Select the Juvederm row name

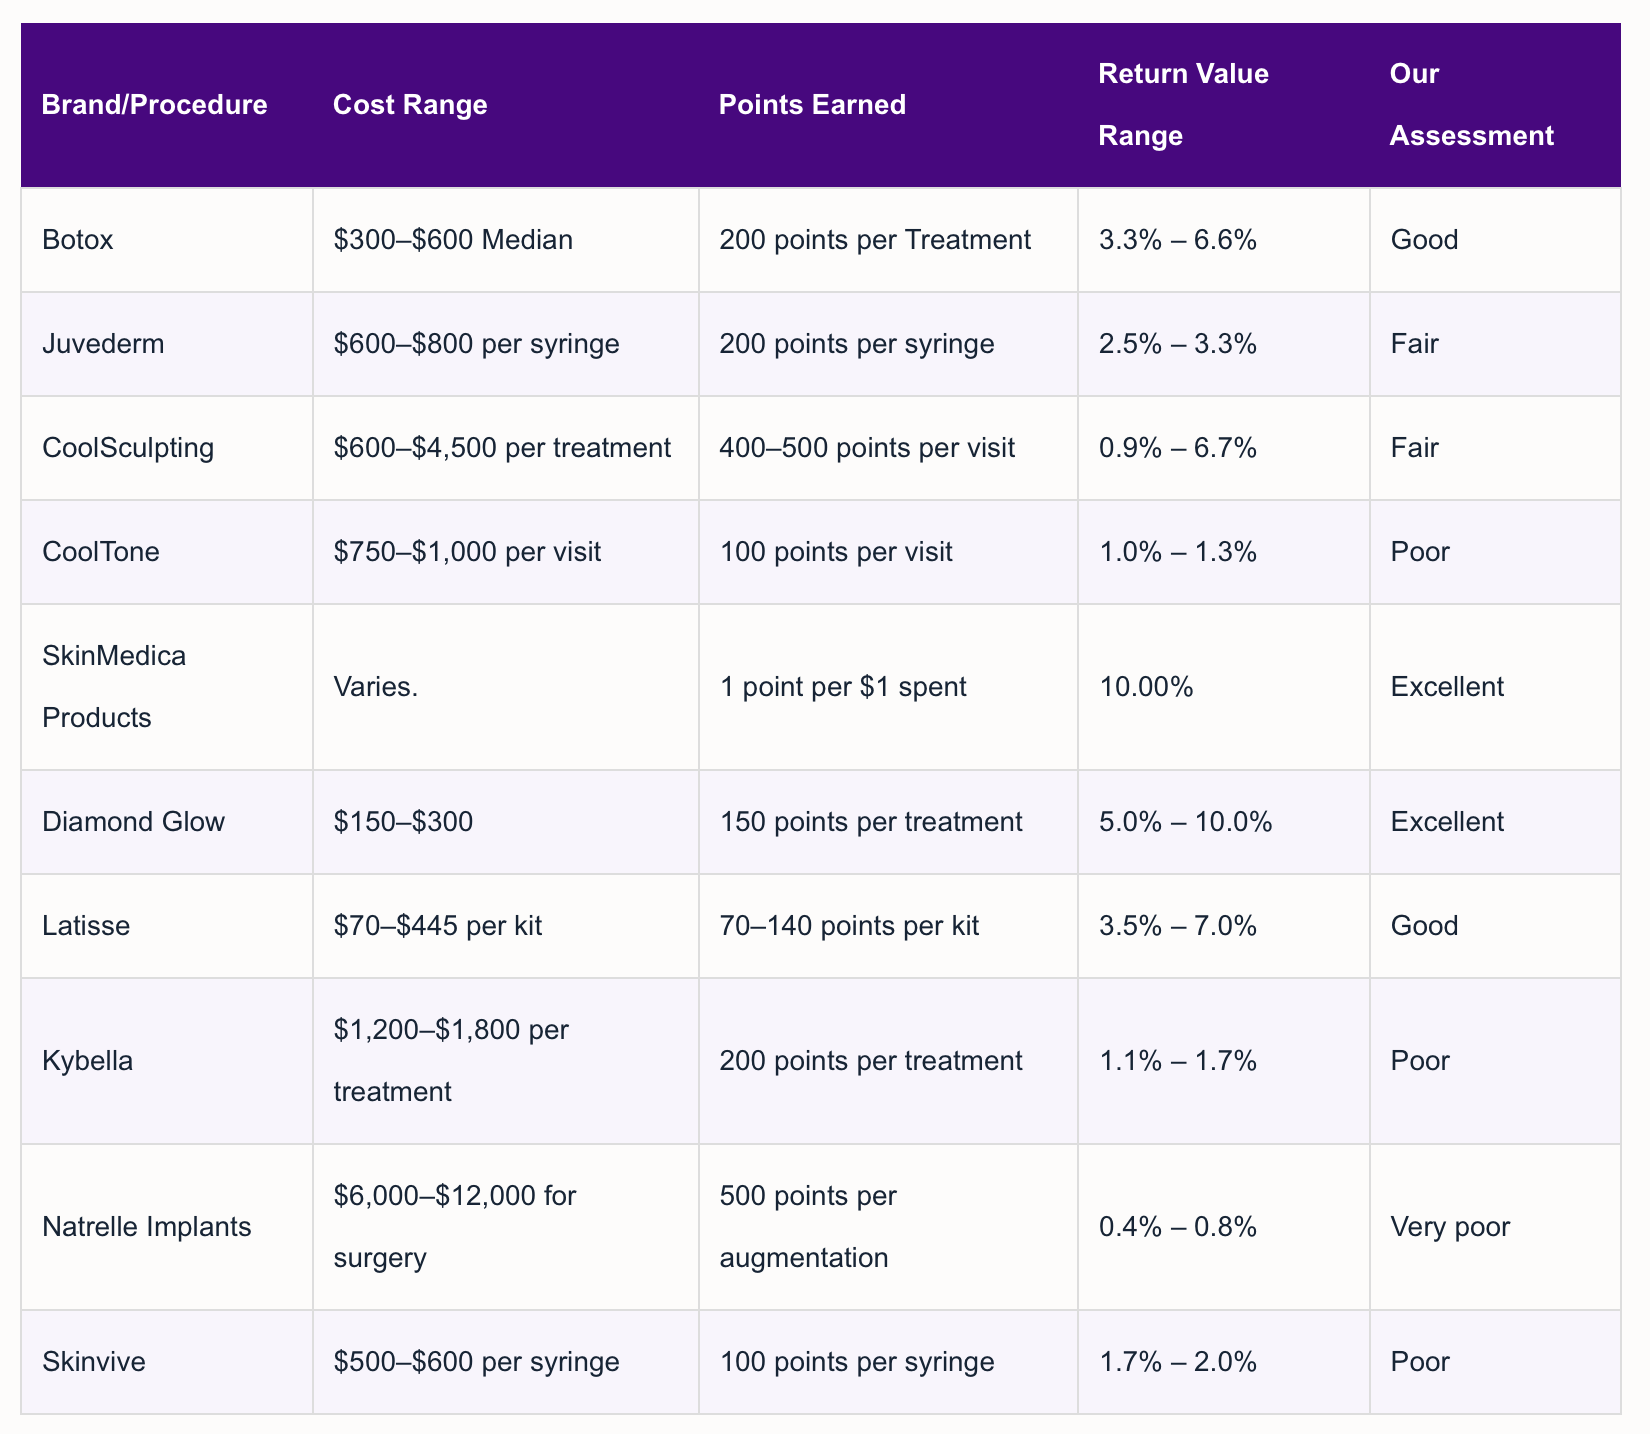103,344
